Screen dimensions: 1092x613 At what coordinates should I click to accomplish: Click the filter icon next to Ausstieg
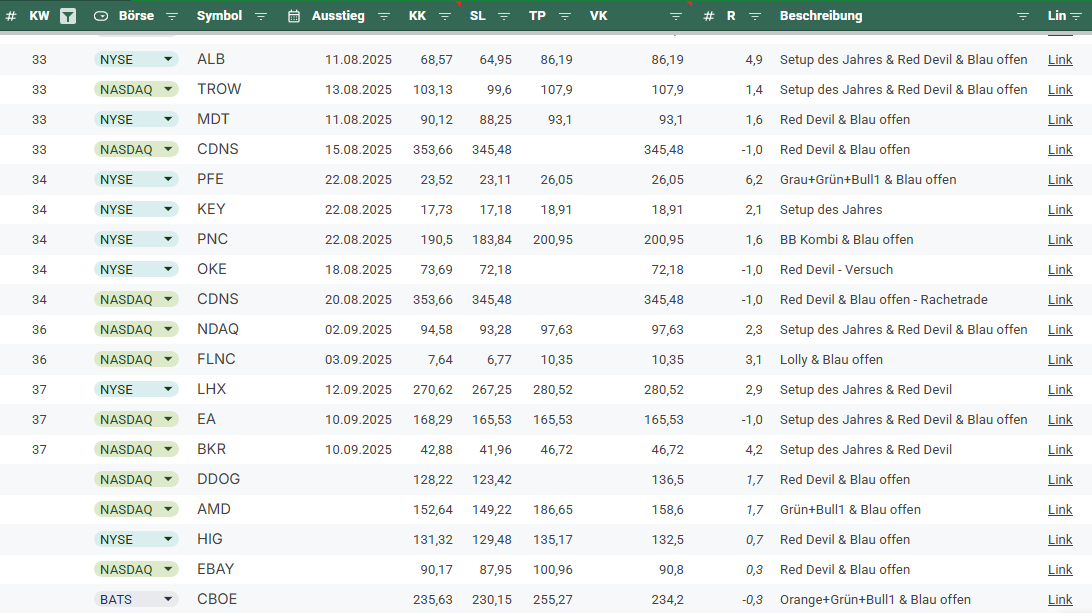(x=384, y=16)
